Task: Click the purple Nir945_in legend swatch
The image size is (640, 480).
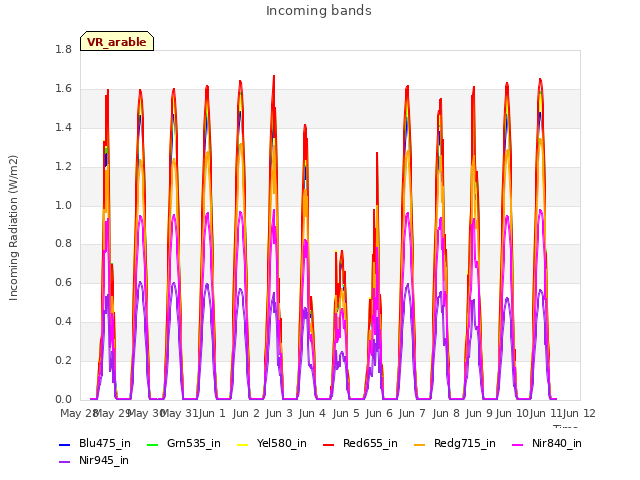Action: coord(65,462)
